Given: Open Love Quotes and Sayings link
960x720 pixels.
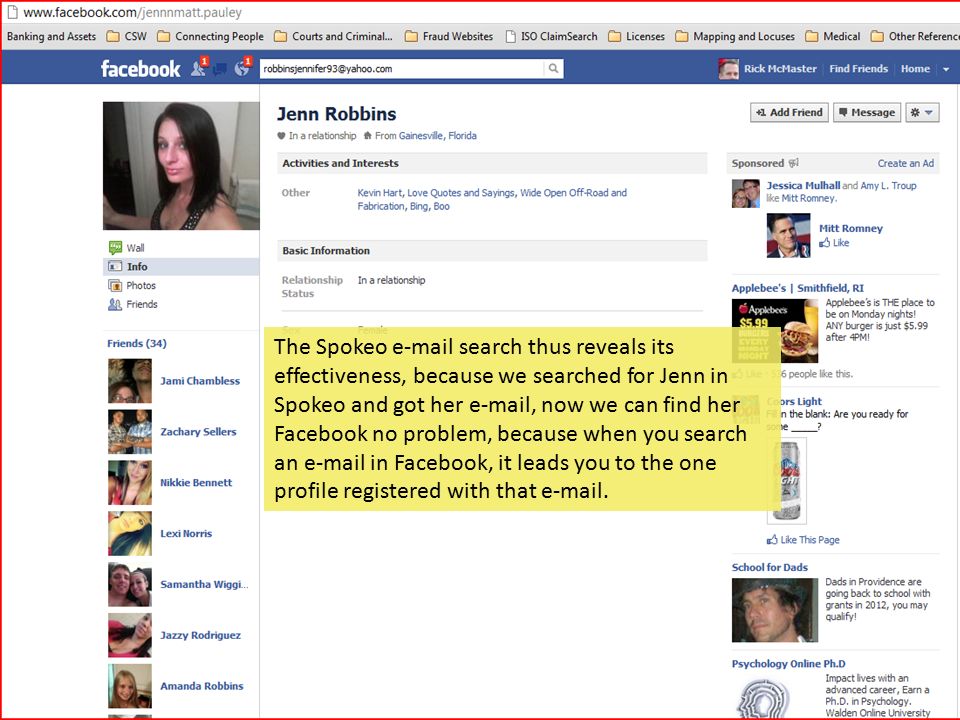Looking at the screenshot, I should (461, 193).
